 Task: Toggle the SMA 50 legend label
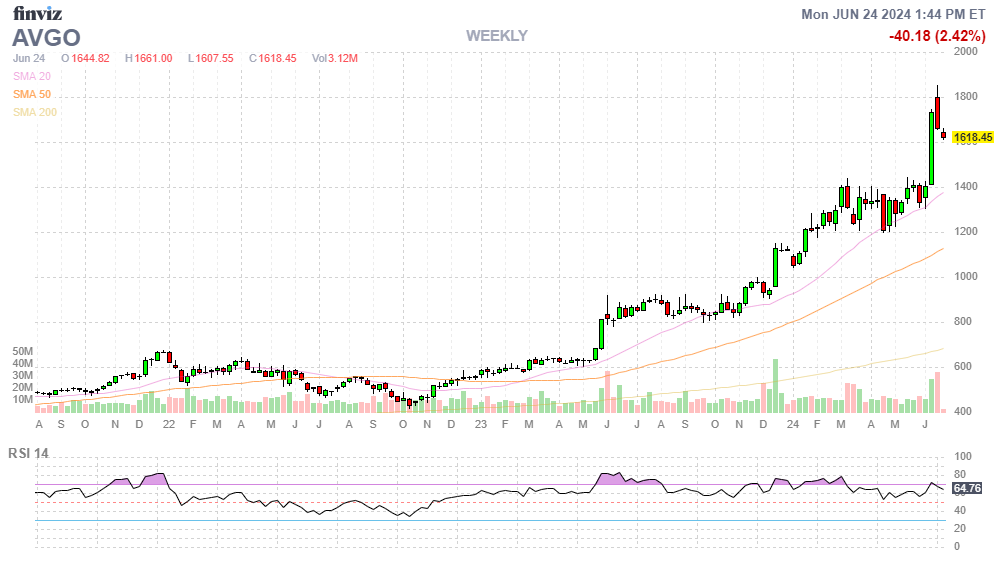click(x=32, y=94)
